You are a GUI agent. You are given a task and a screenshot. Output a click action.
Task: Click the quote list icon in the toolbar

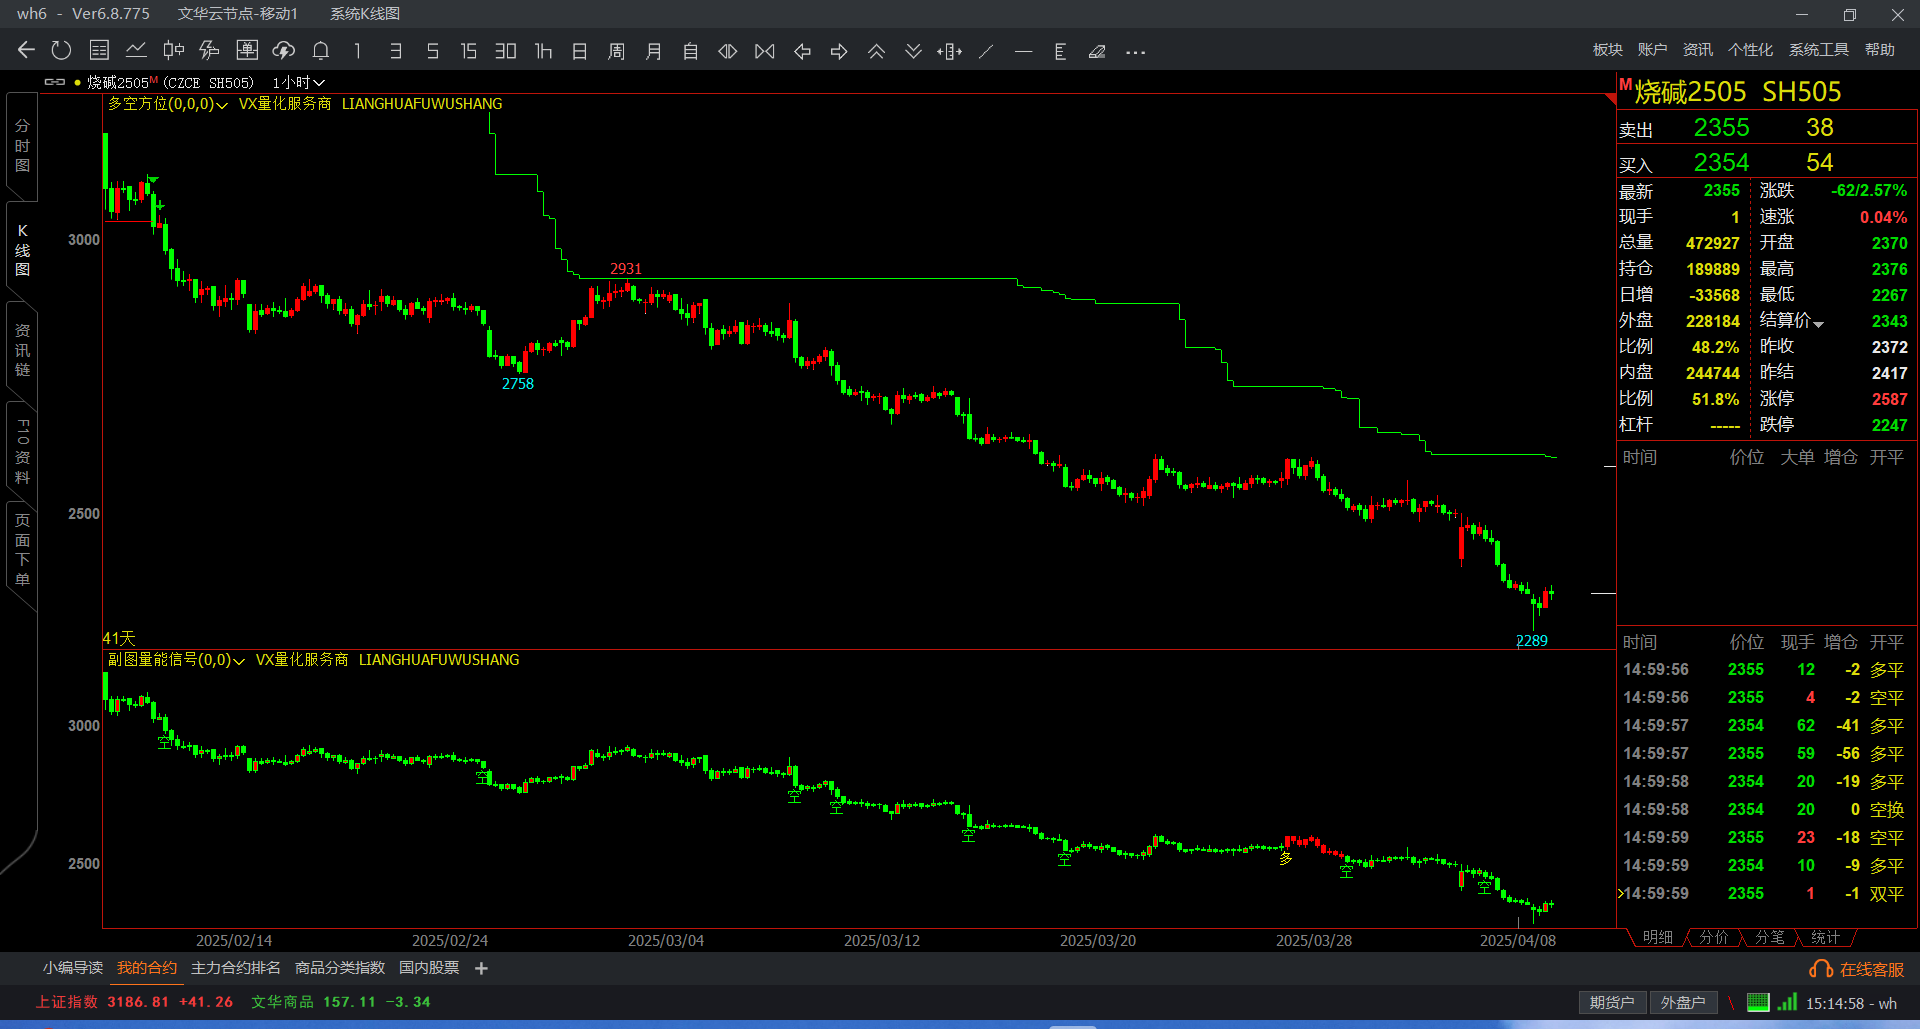tap(99, 51)
